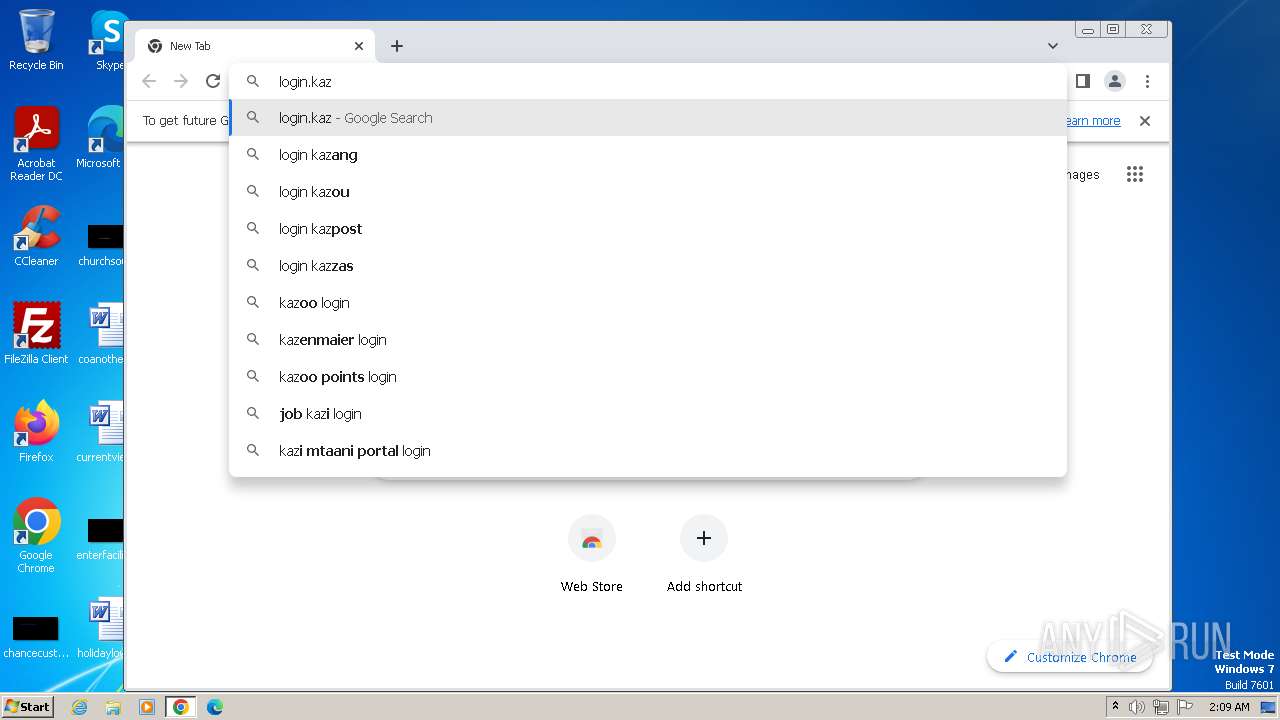Reload the current page
The height and width of the screenshot is (720, 1280).
213,81
